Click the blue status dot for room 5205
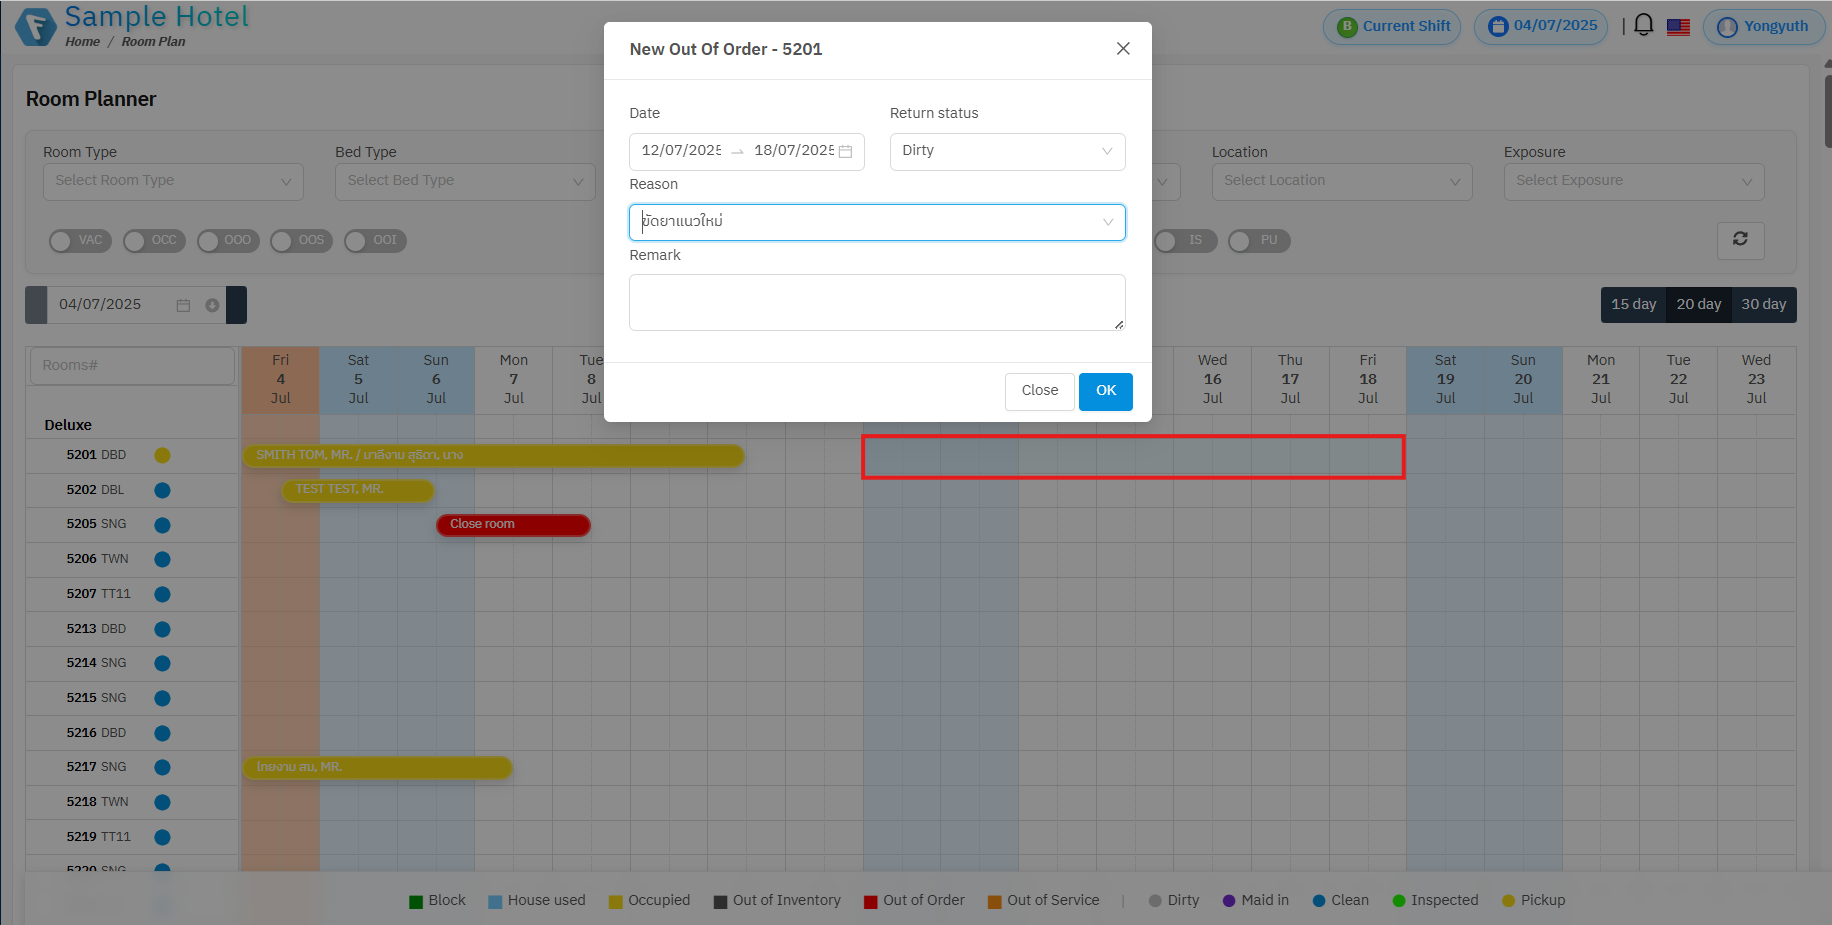The height and width of the screenshot is (925, 1832). pyautogui.click(x=162, y=525)
